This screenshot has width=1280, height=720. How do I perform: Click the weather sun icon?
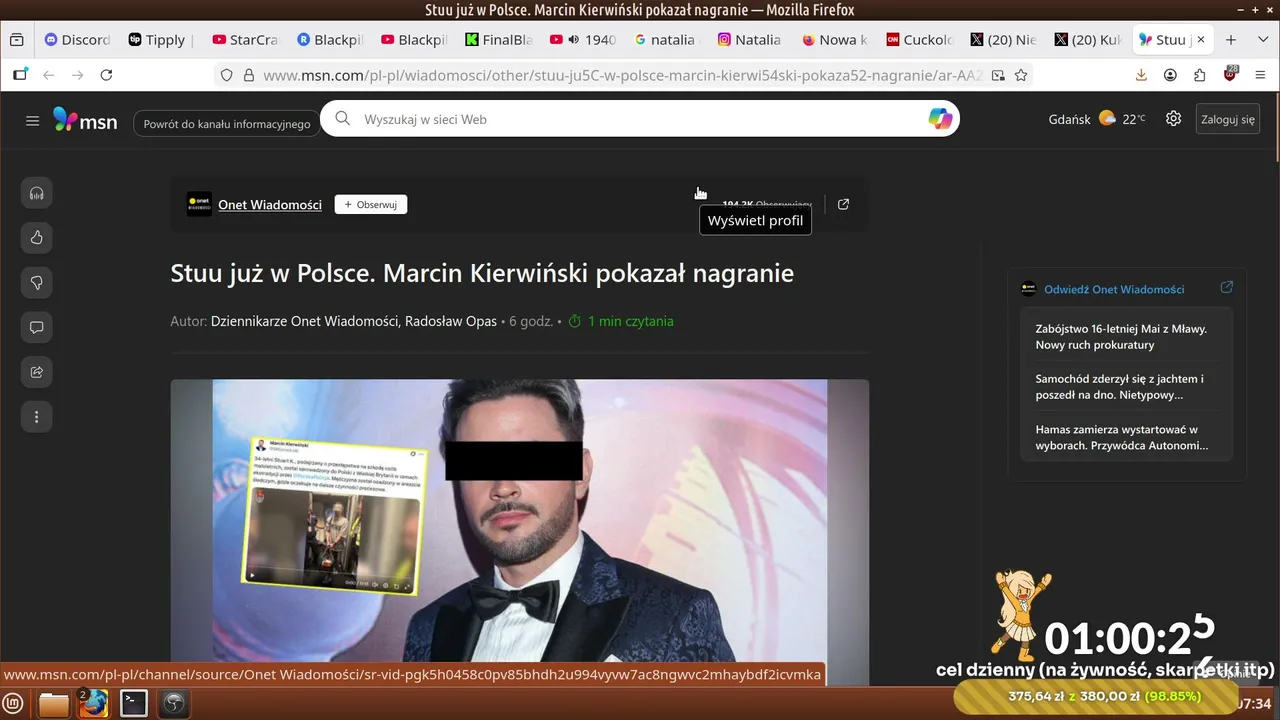tap(1107, 118)
